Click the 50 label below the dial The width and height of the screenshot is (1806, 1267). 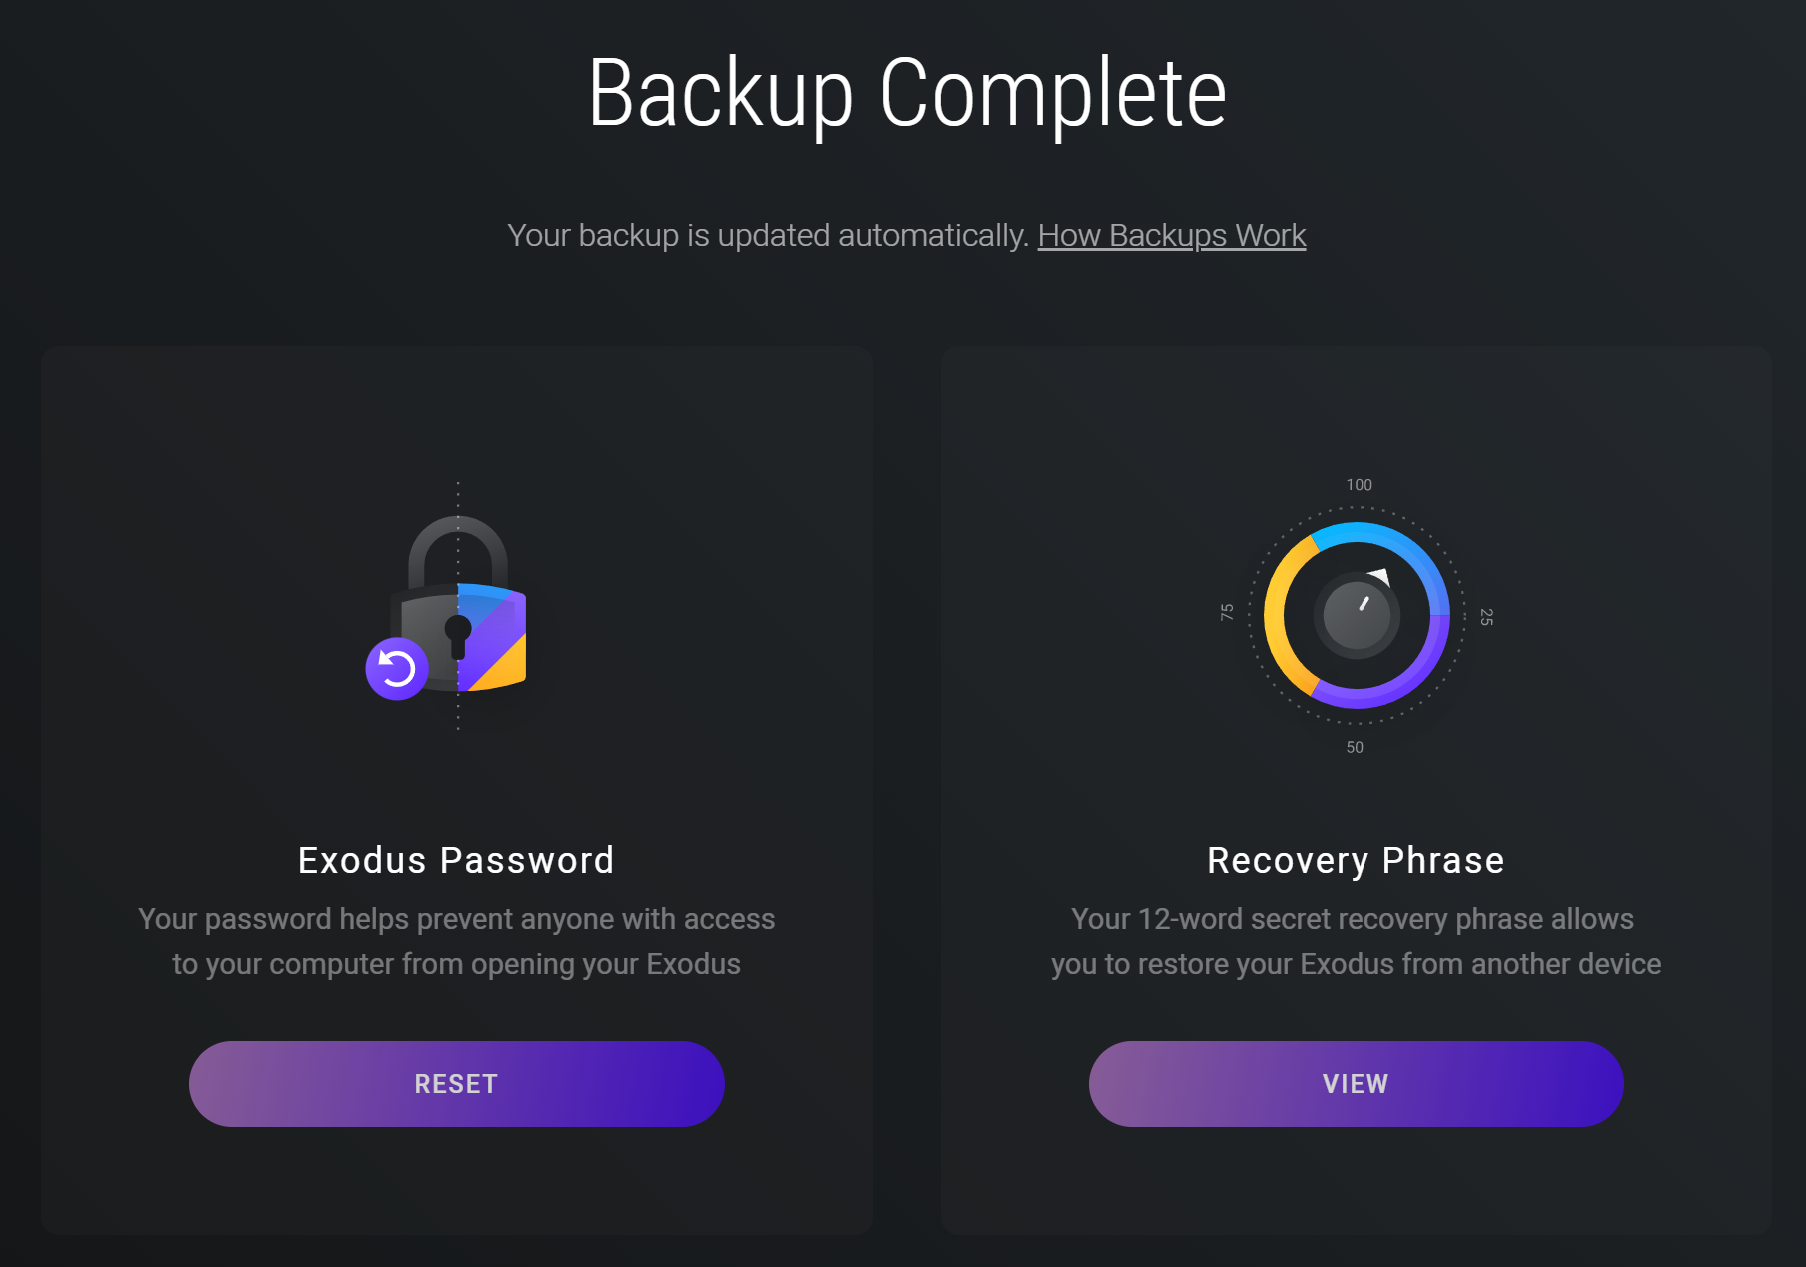coord(1355,747)
